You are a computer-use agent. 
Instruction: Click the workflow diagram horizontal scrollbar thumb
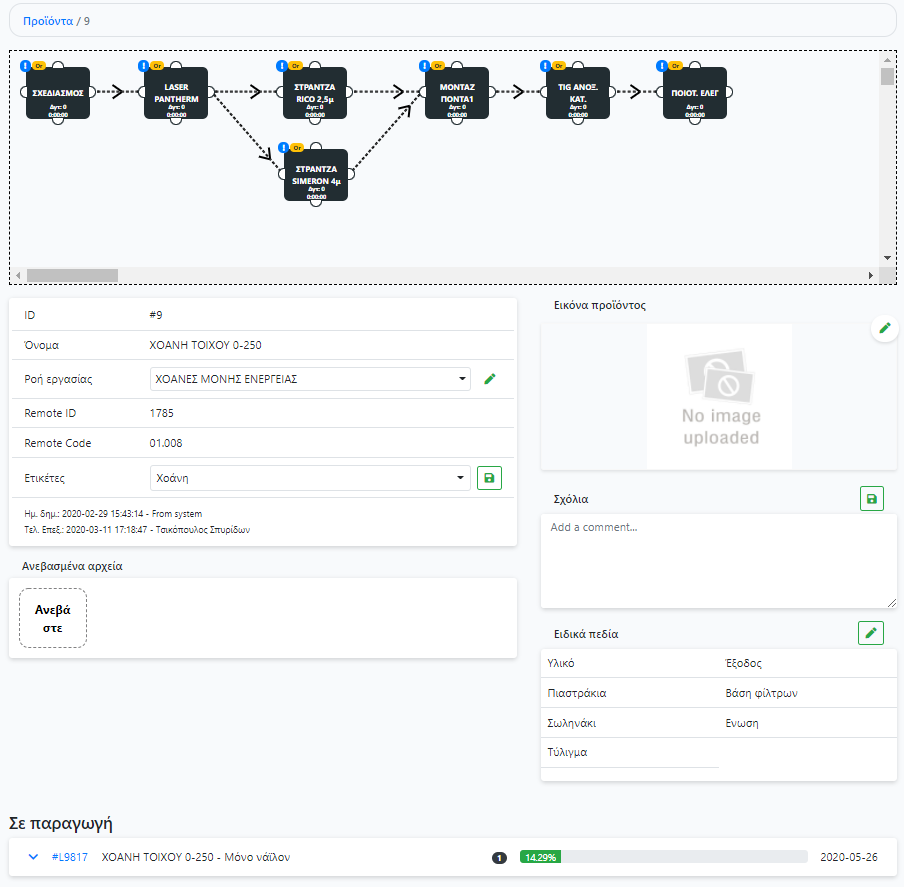point(72,275)
